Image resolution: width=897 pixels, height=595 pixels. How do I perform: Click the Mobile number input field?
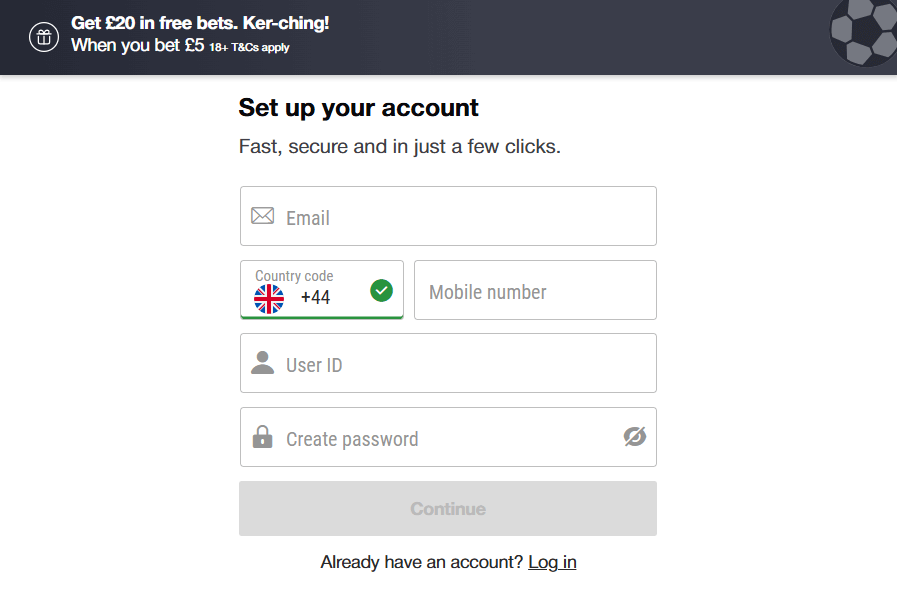point(535,290)
